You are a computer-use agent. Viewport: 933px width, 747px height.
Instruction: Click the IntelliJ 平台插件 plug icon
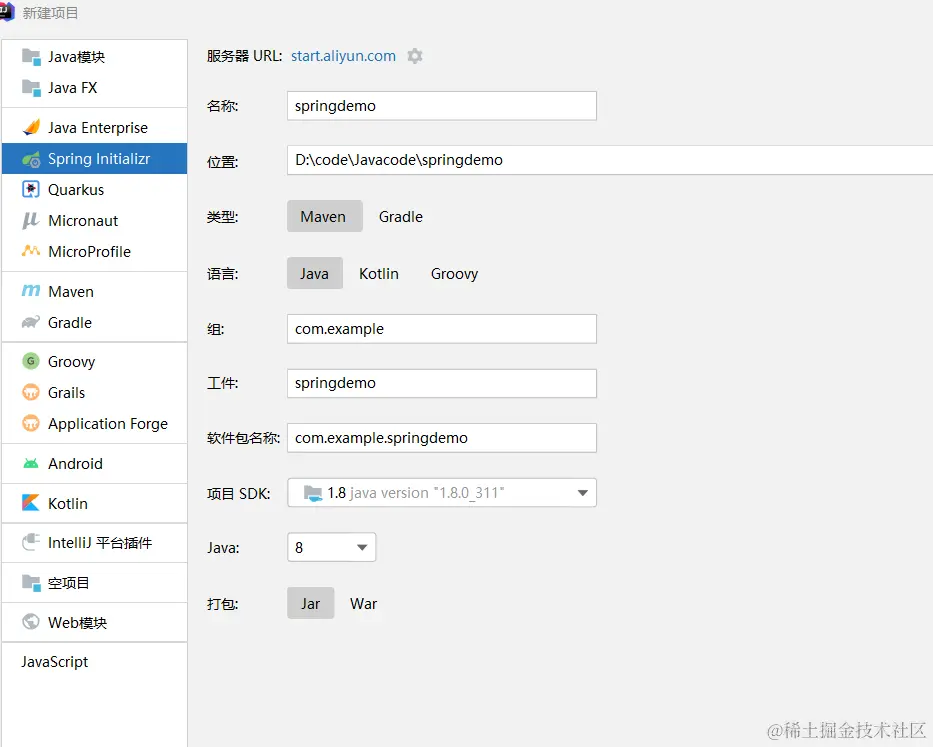[x=31, y=542]
